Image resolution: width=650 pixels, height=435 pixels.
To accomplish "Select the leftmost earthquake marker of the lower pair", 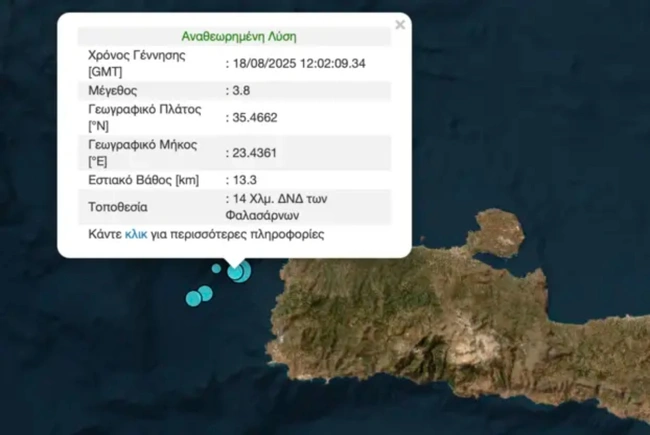I will (194, 299).
